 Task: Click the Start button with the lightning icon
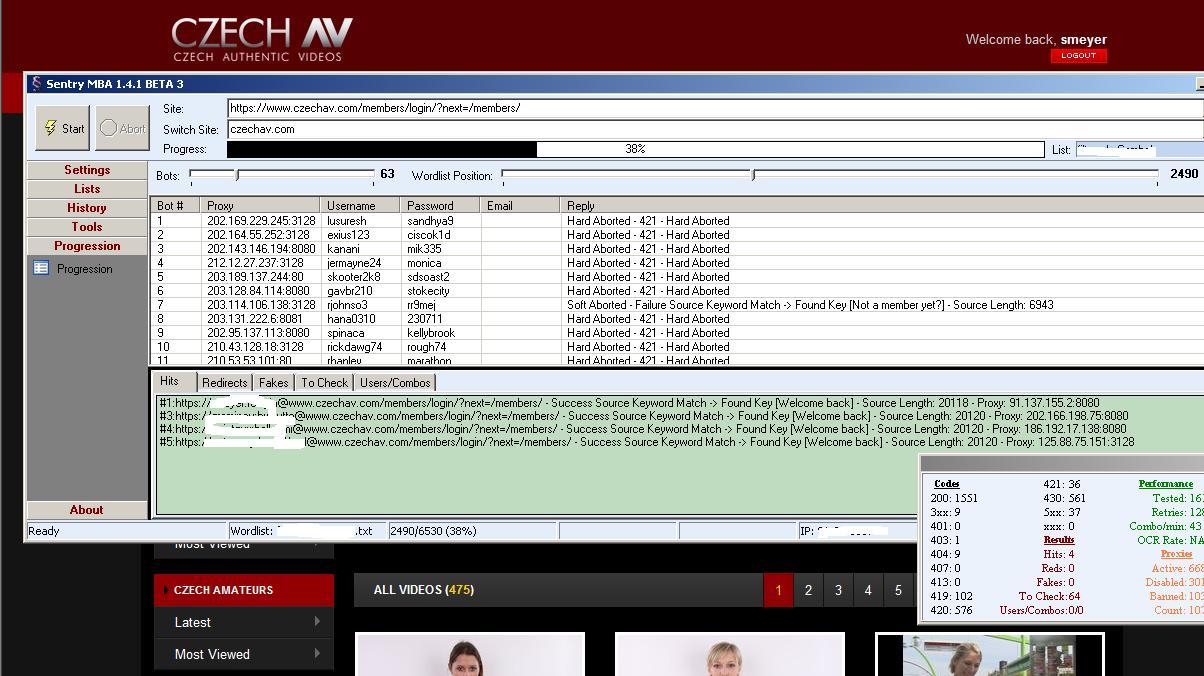point(63,128)
